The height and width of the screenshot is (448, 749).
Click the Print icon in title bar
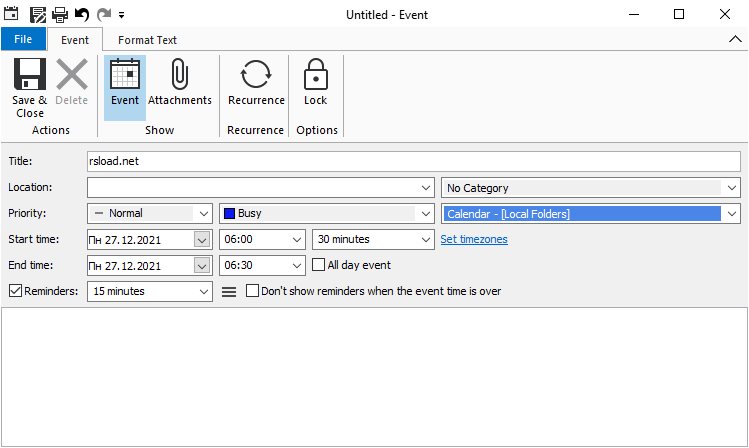(60, 15)
